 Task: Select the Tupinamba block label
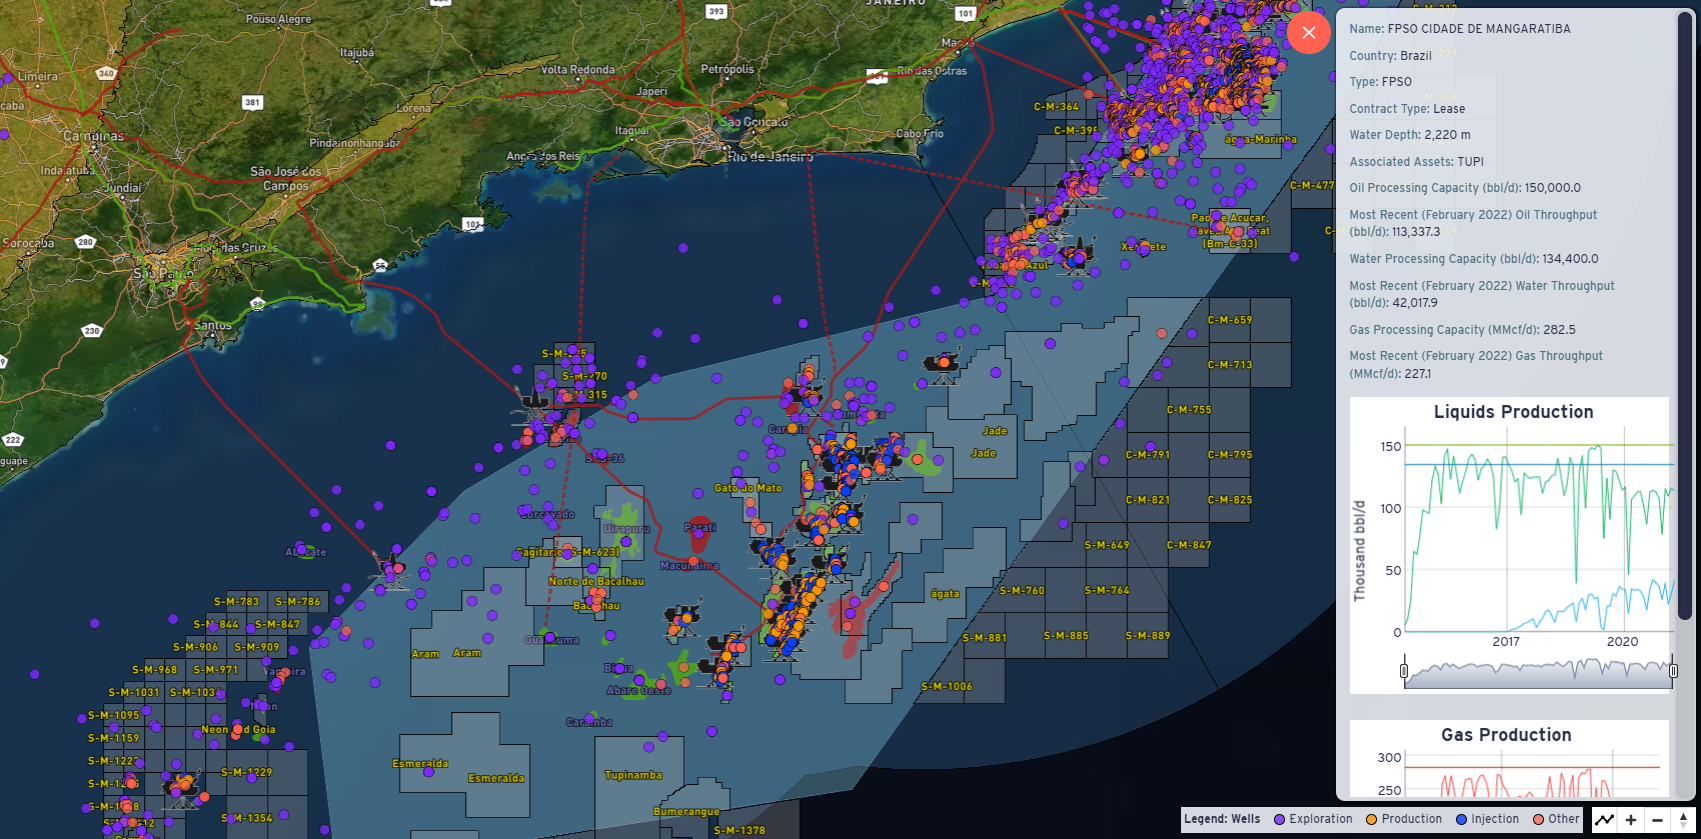click(633, 775)
